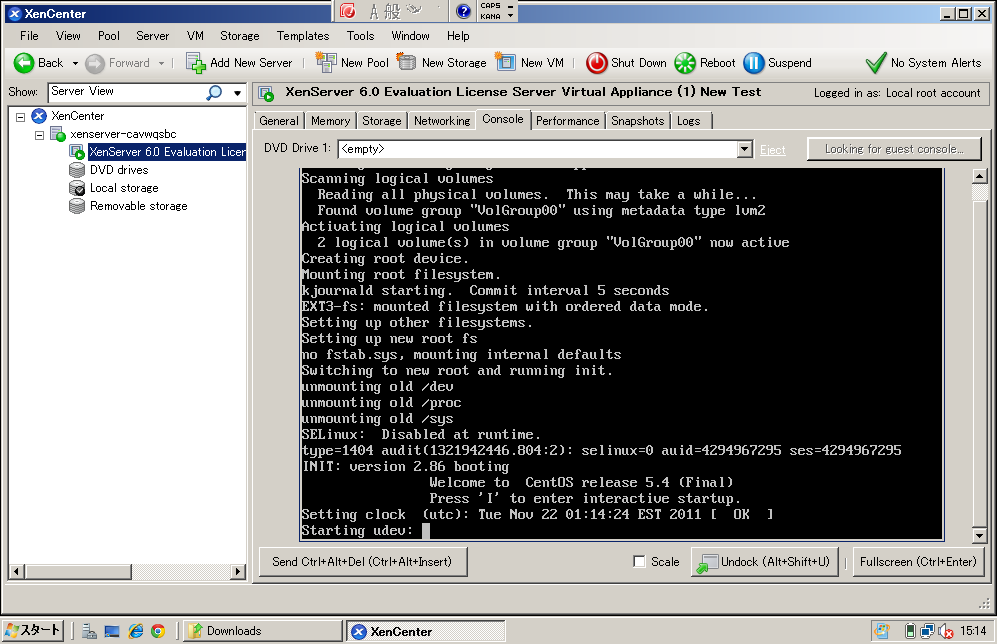Click the Eject link
Viewport: 997px width, 644px height.
[x=773, y=150]
